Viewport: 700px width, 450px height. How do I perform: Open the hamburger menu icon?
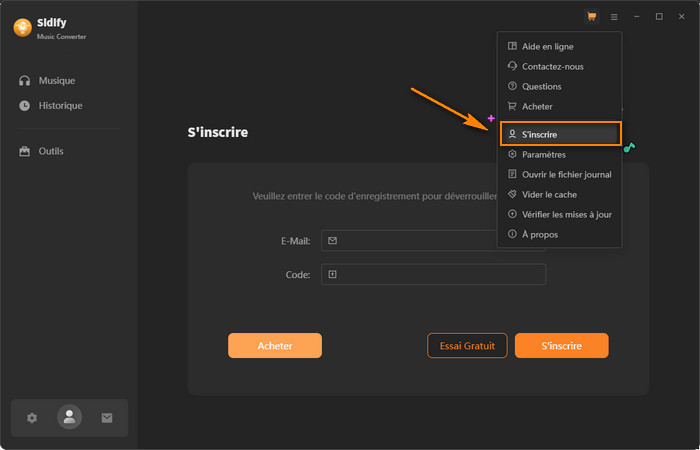pos(614,17)
